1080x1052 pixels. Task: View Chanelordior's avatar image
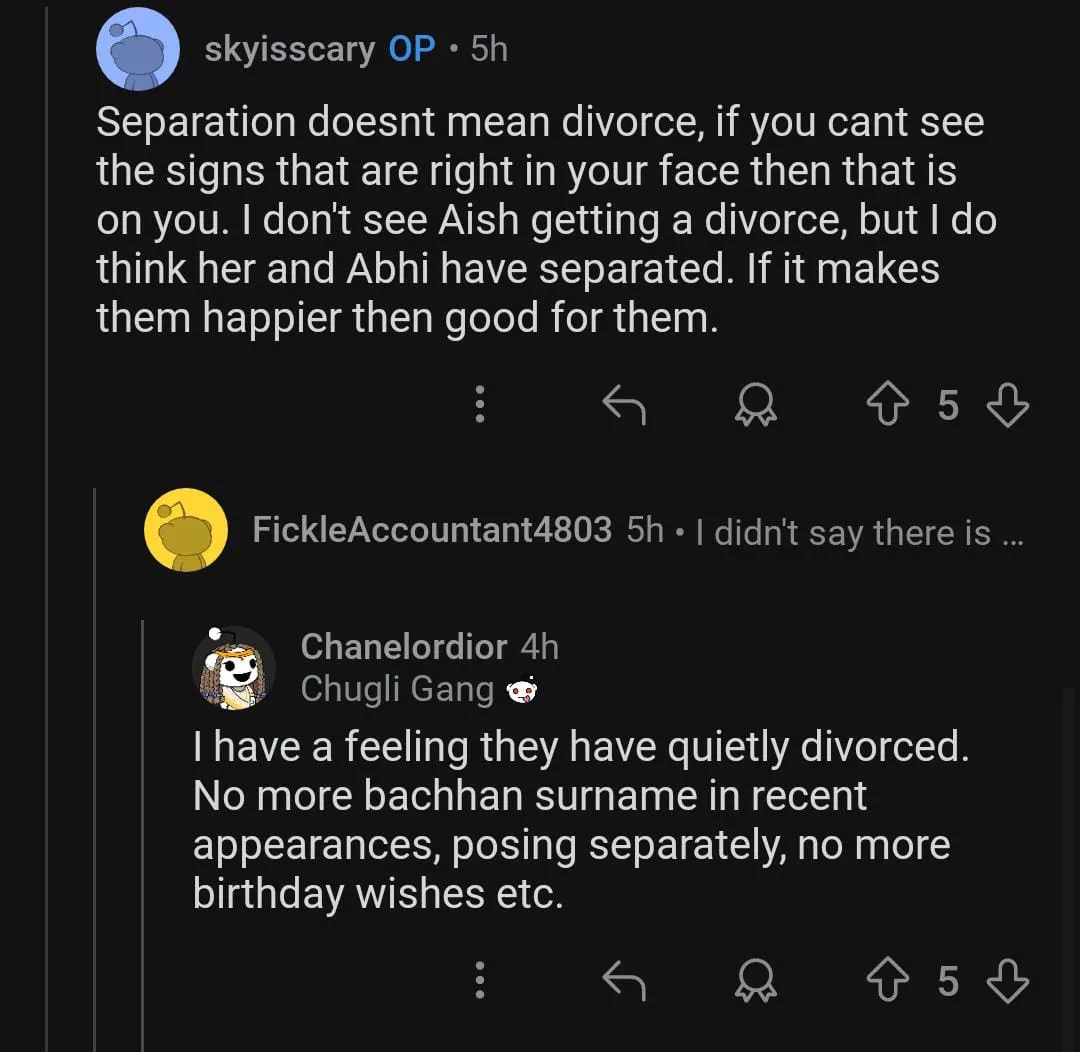coord(234,668)
